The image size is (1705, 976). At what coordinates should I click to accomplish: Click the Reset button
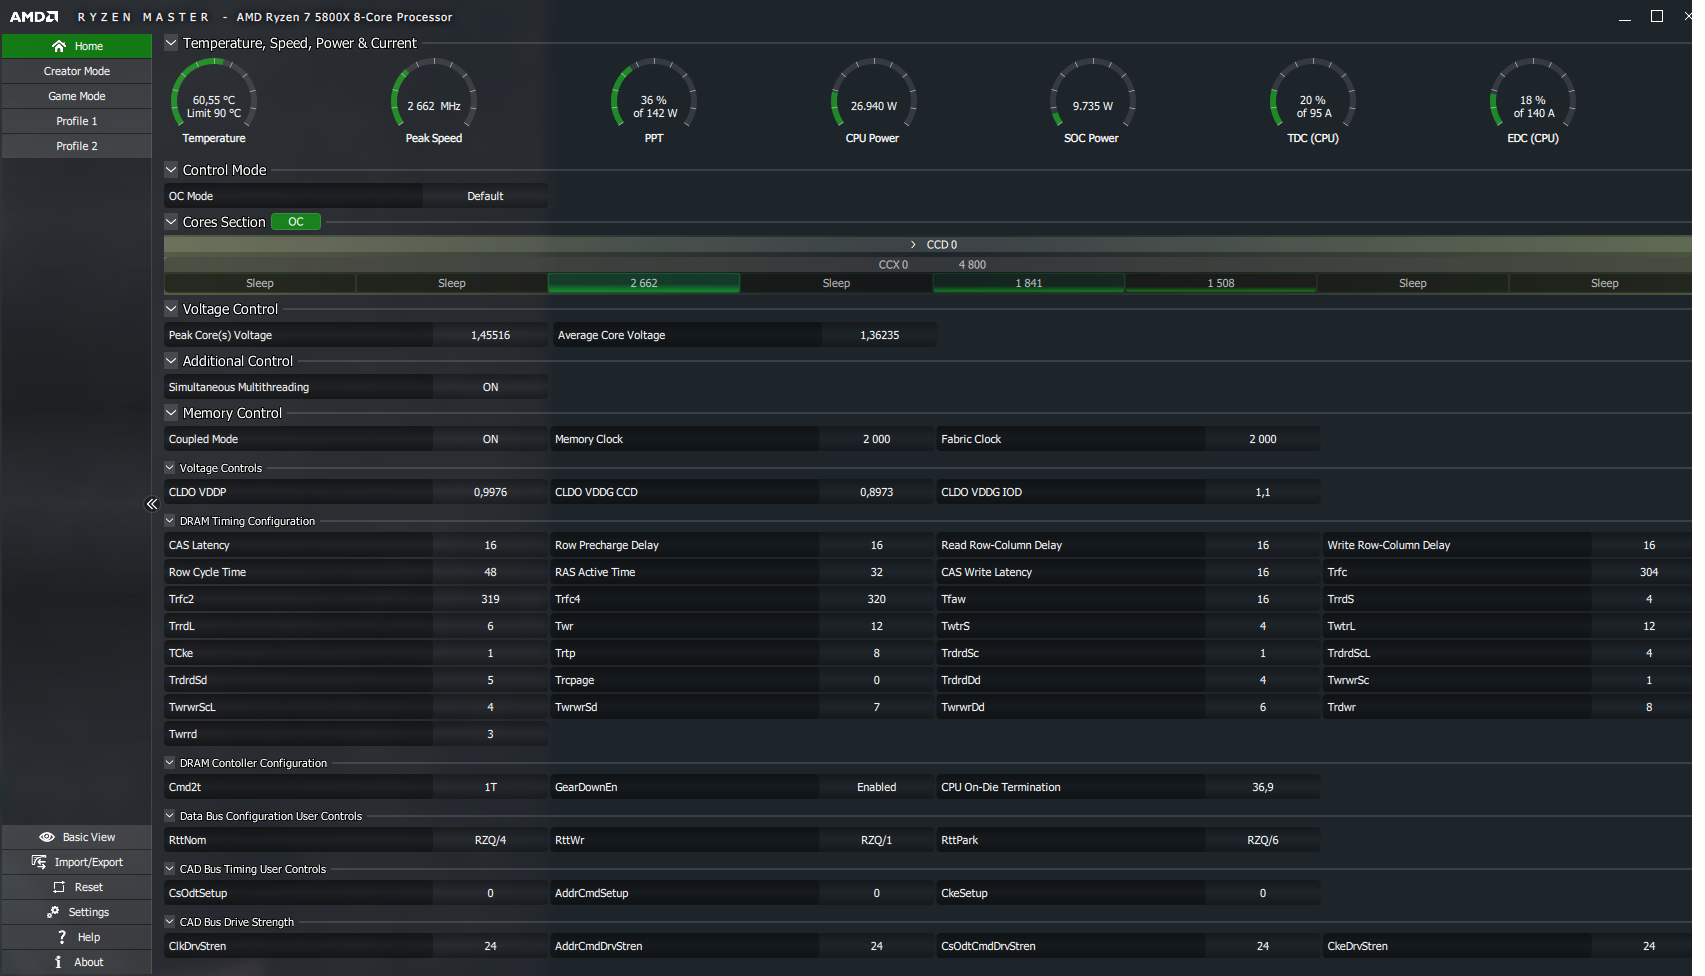(x=77, y=887)
